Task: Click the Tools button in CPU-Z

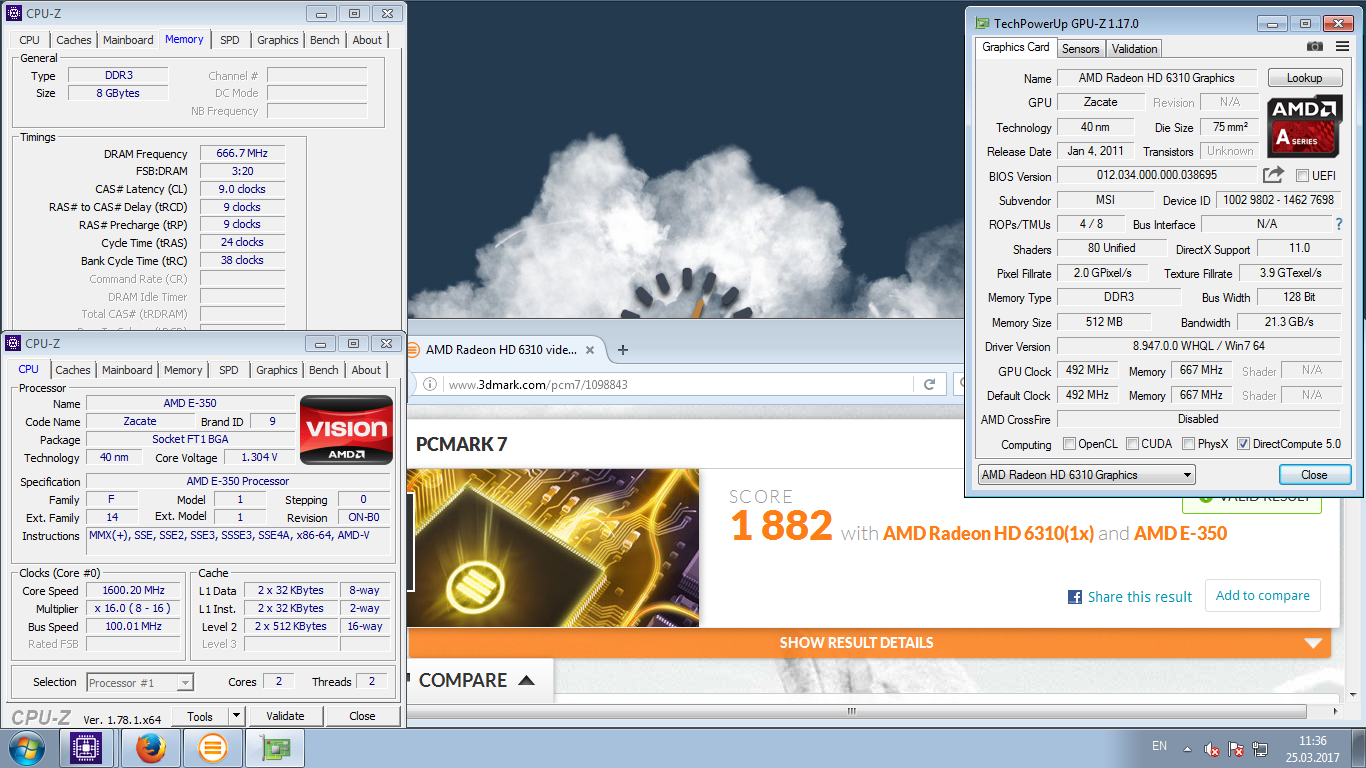Action: (x=200, y=716)
